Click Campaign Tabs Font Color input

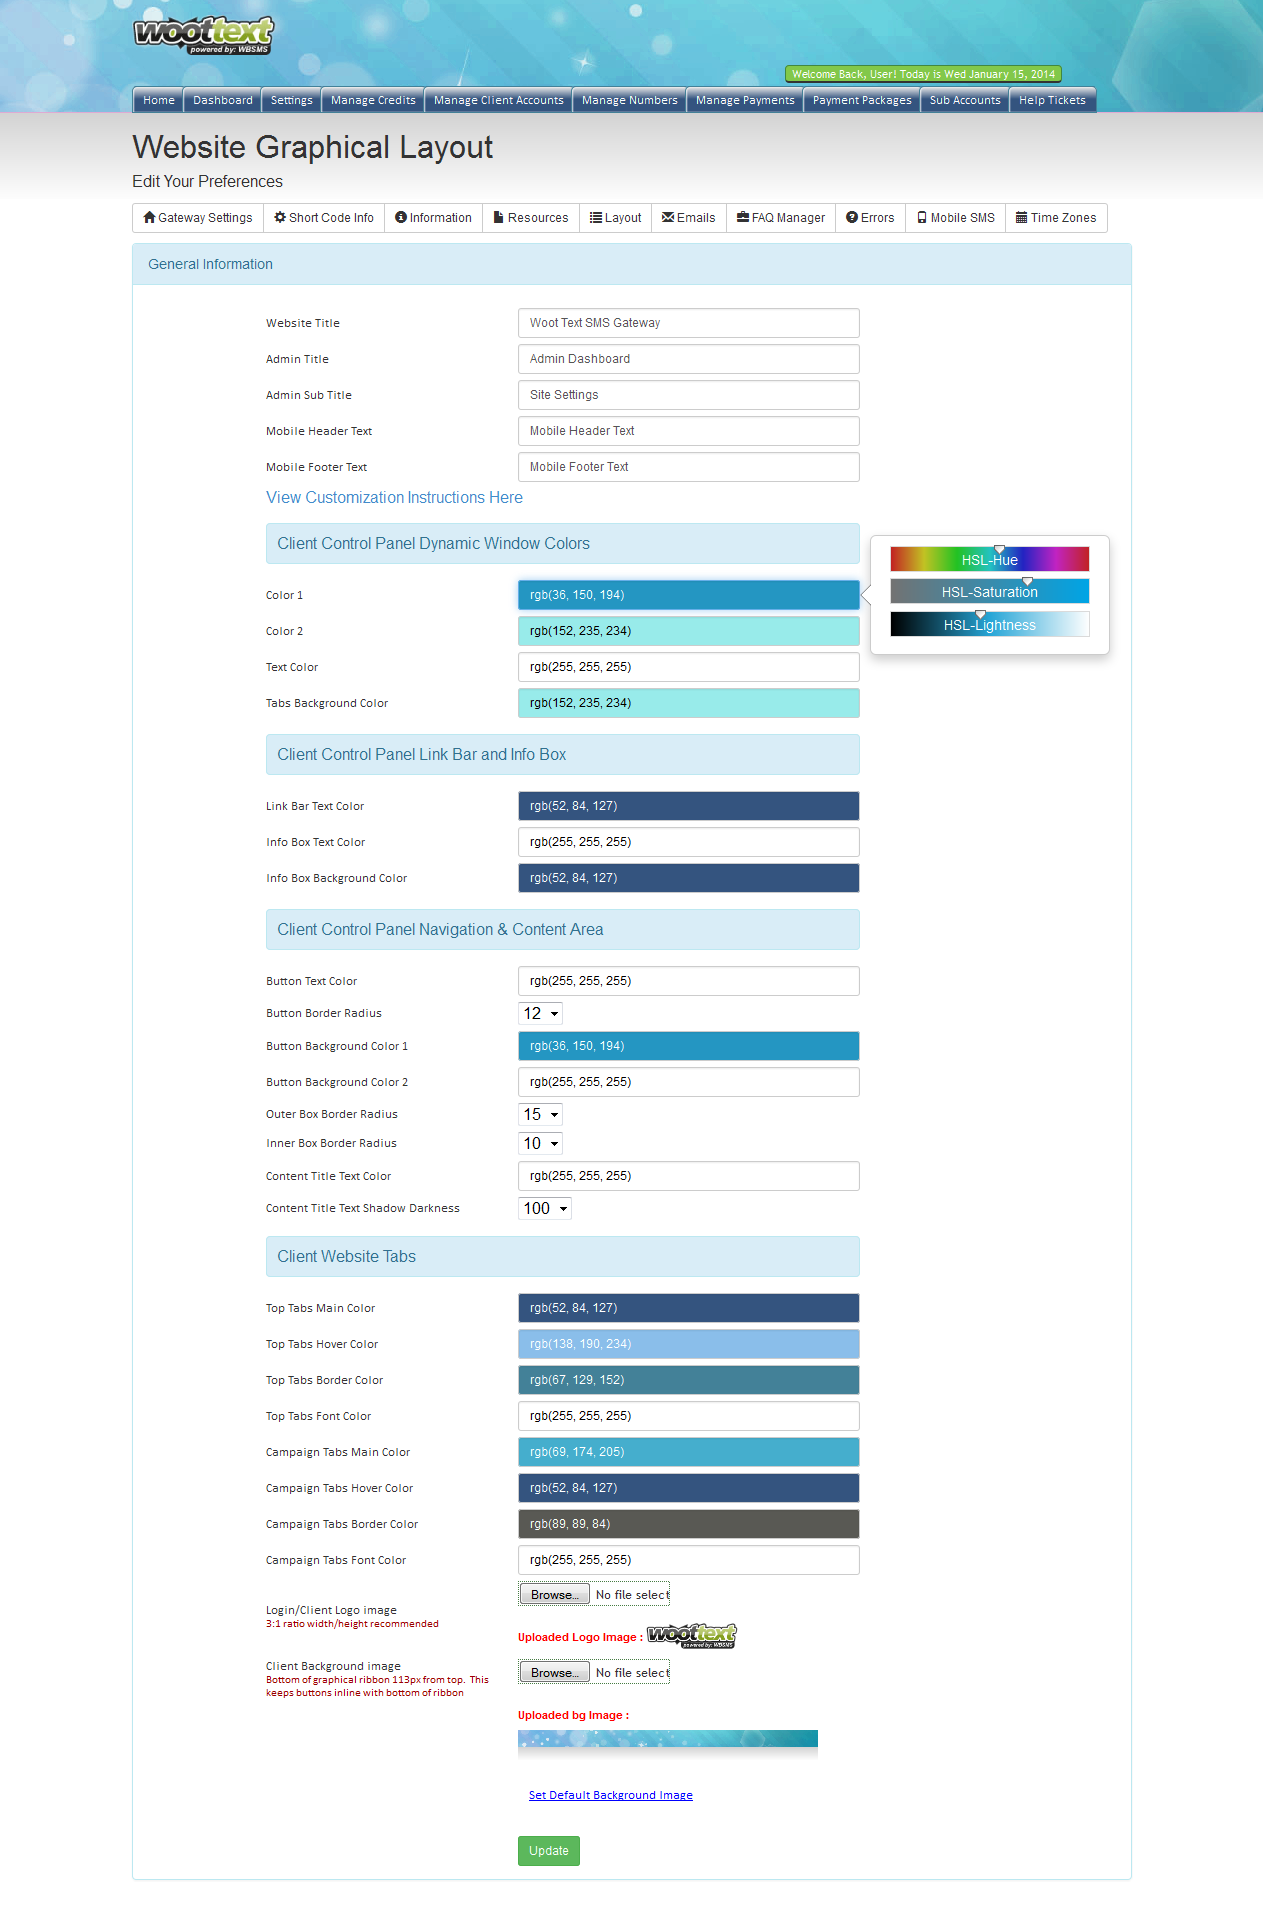(689, 1560)
